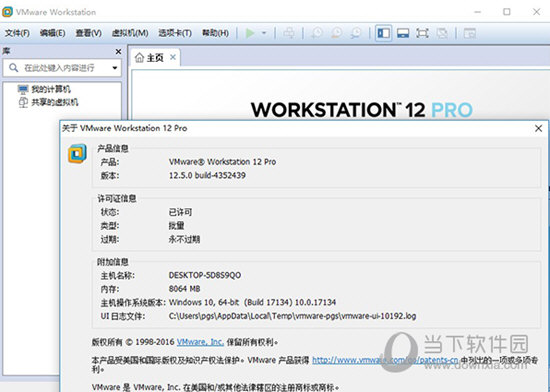The width and height of the screenshot is (550, 392).
Task: Click the VMware, Inc. copyright link
Action: tap(200, 342)
